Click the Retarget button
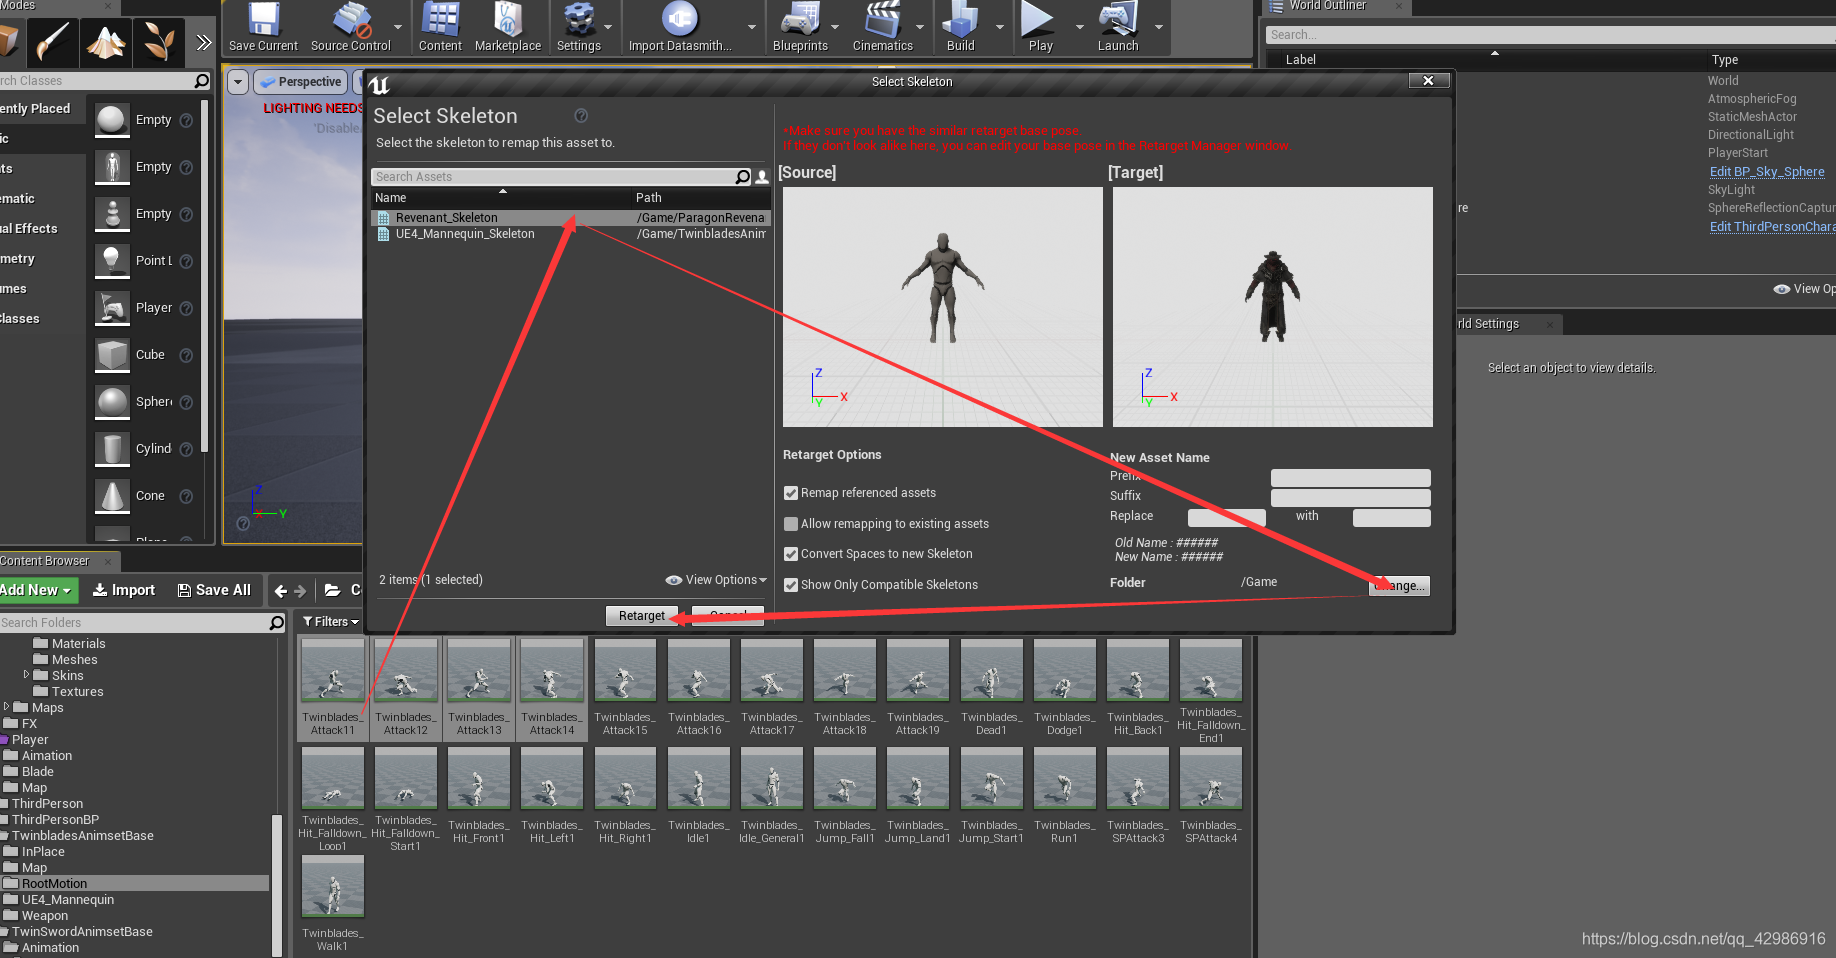The image size is (1836, 958). pos(641,616)
